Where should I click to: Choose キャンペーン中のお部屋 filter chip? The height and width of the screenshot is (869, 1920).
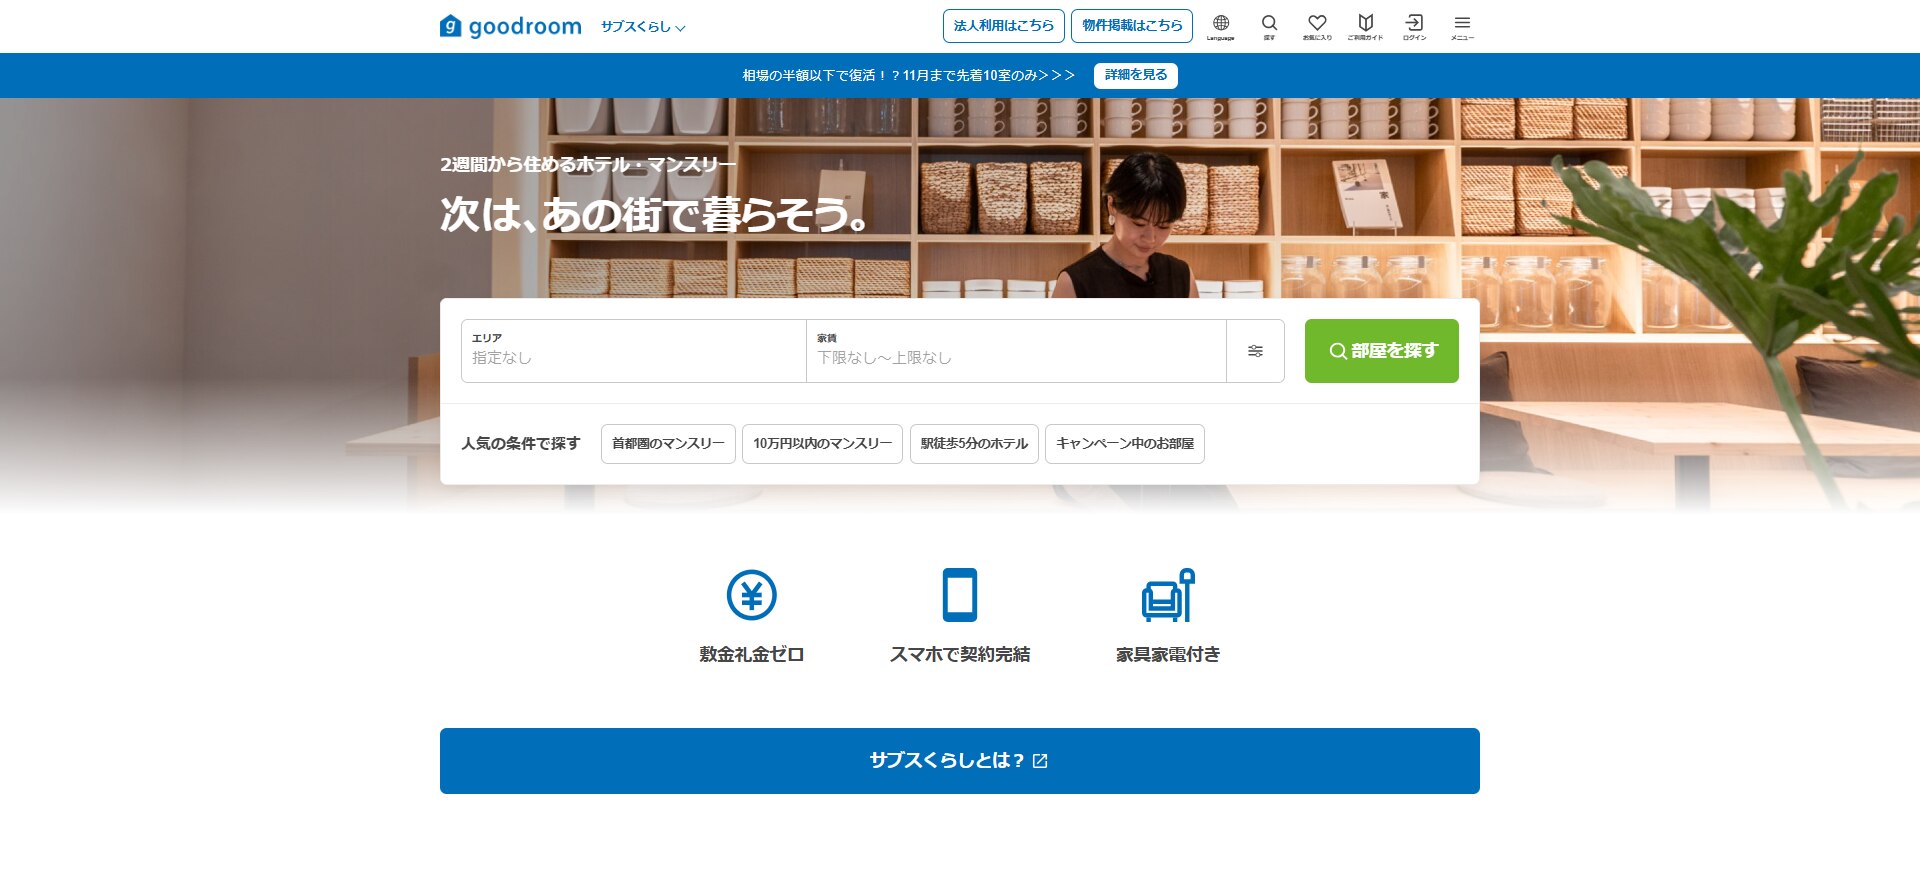(1124, 444)
